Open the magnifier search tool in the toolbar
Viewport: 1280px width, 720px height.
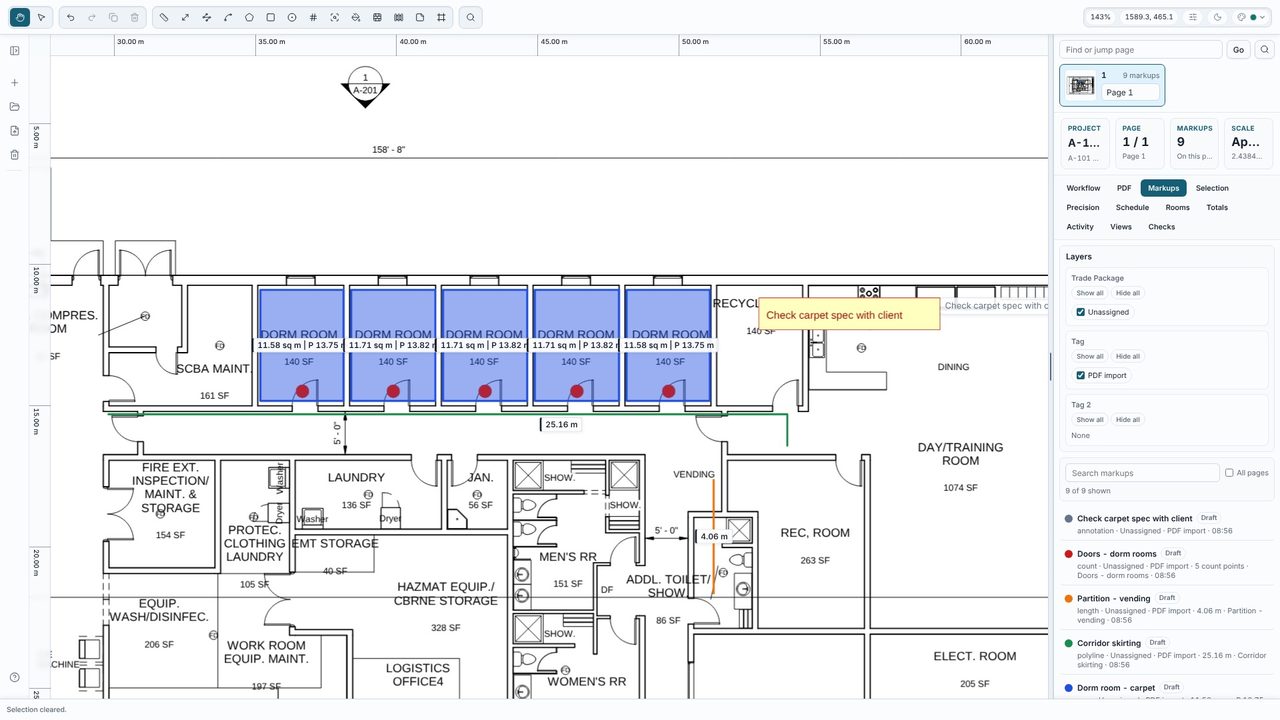[x=470, y=17]
